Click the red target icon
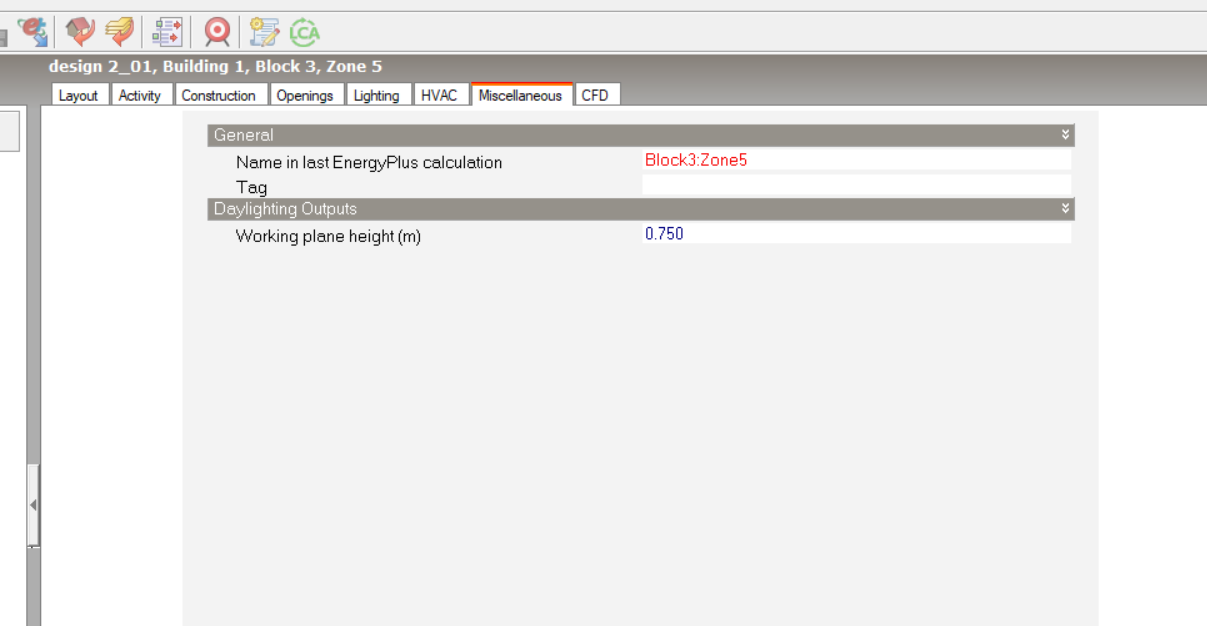1207x626 pixels. pyautogui.click(x=217, y=32)
